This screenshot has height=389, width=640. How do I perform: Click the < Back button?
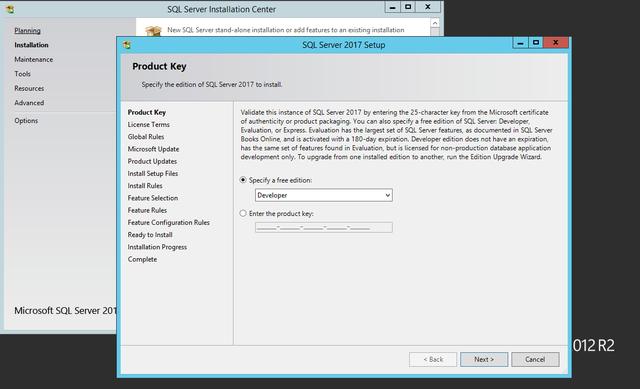point(433,359)
